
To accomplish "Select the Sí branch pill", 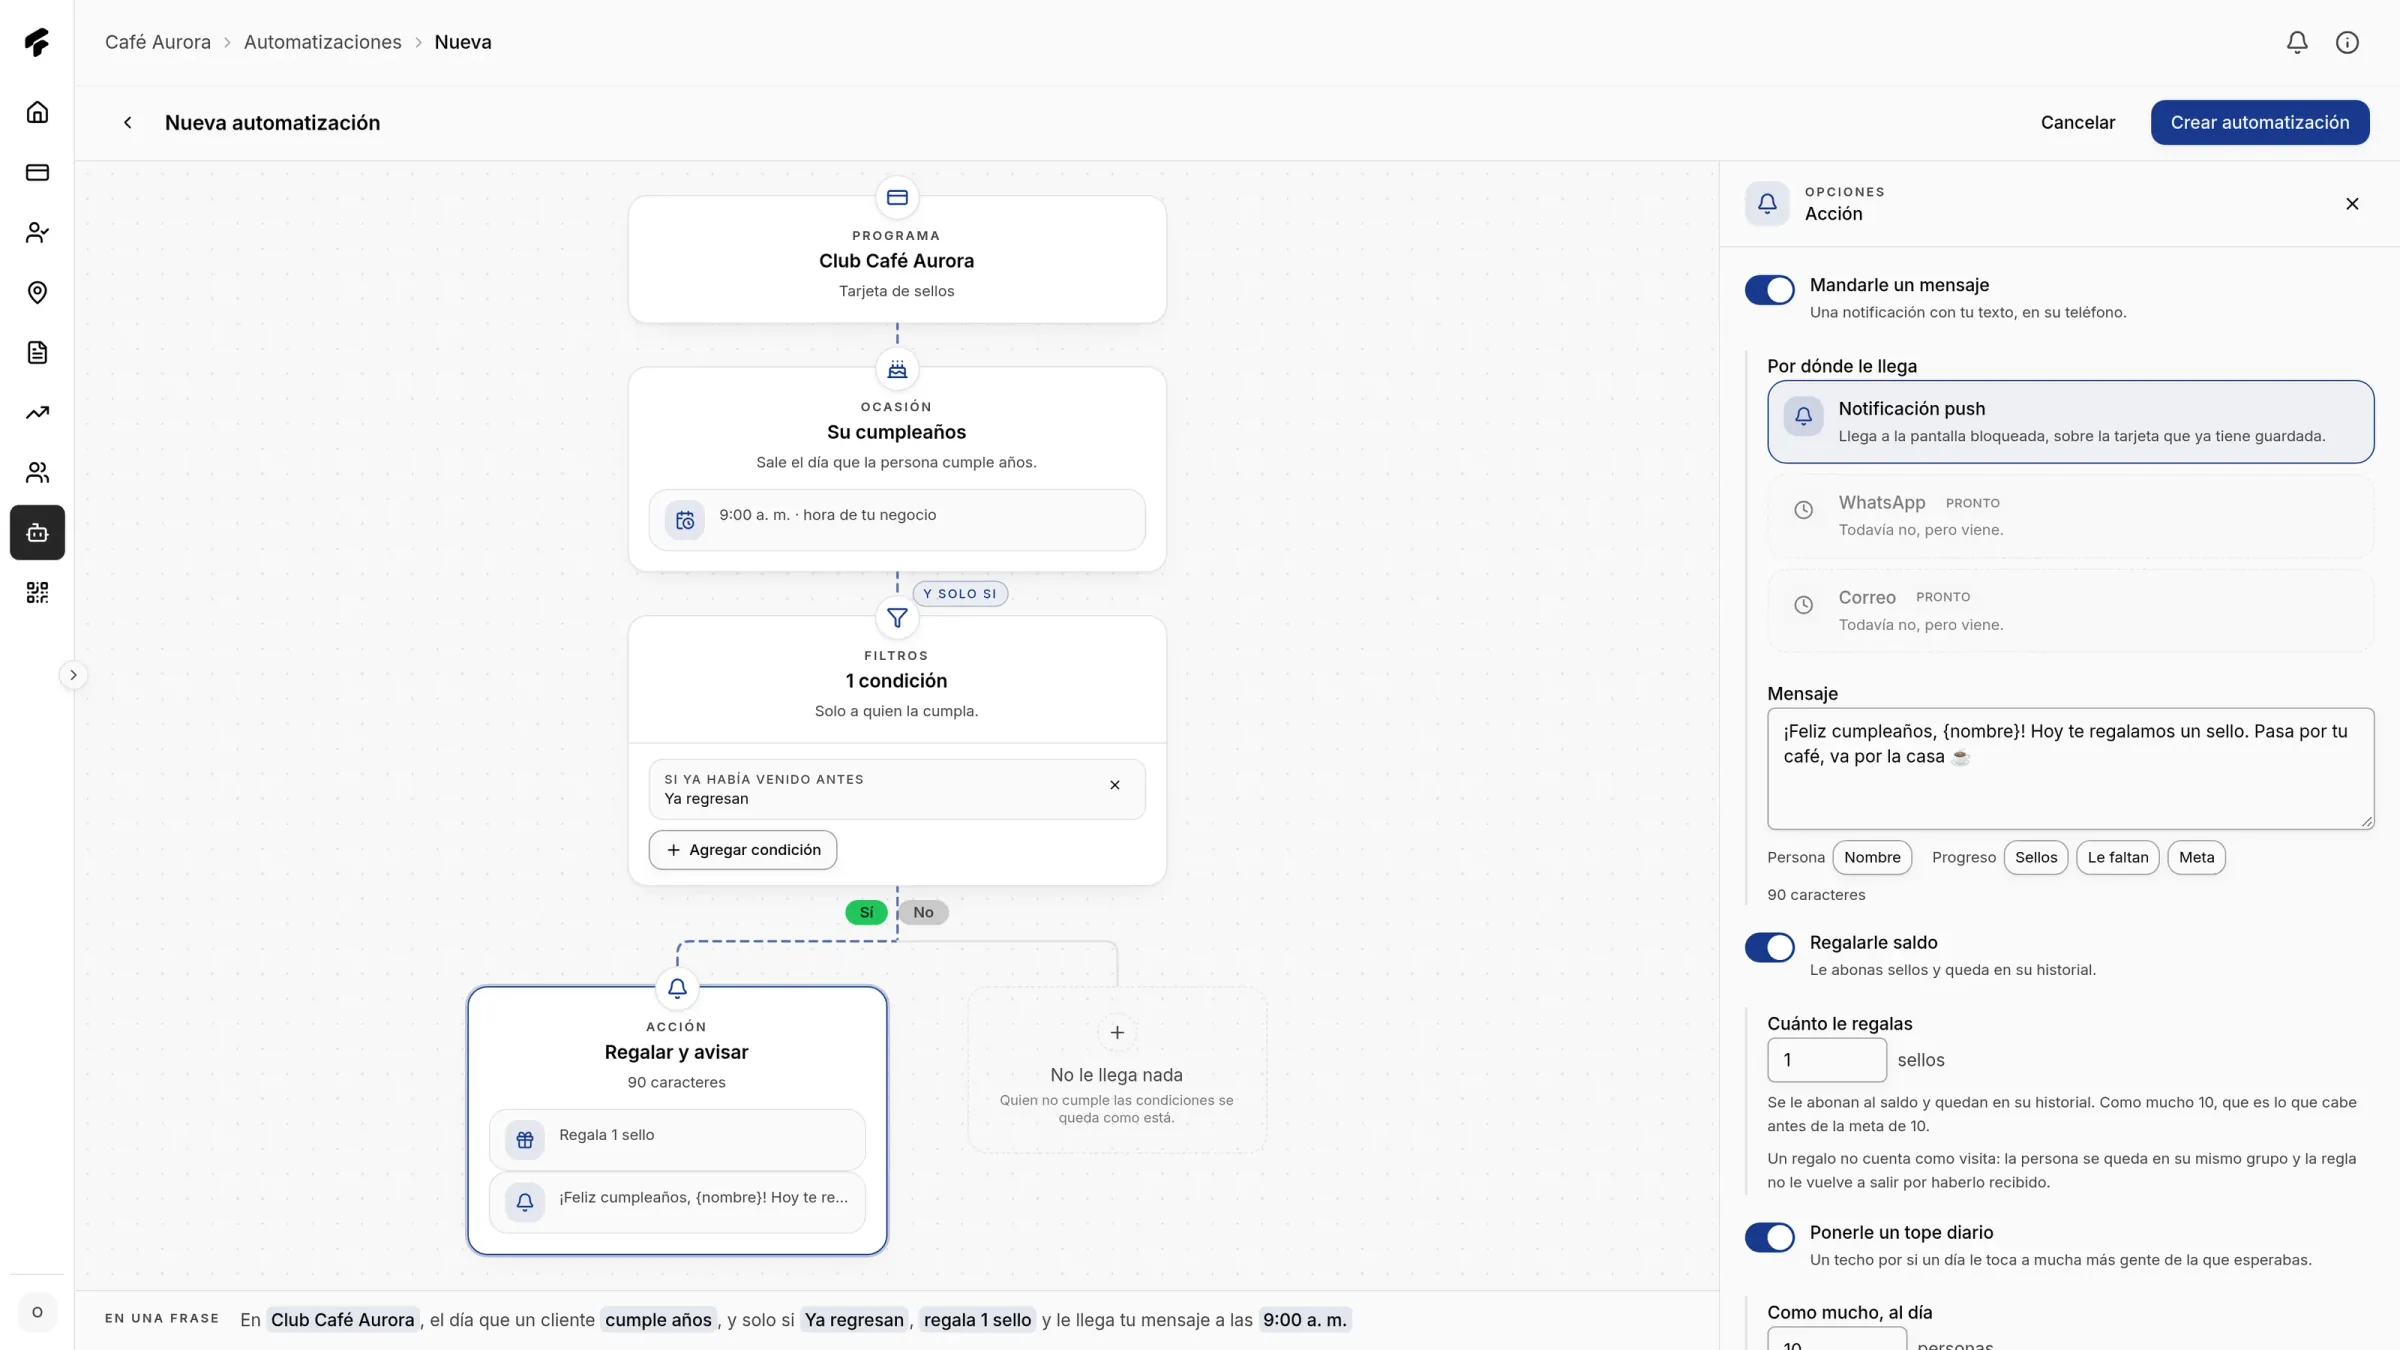I will tap(866, 912).
